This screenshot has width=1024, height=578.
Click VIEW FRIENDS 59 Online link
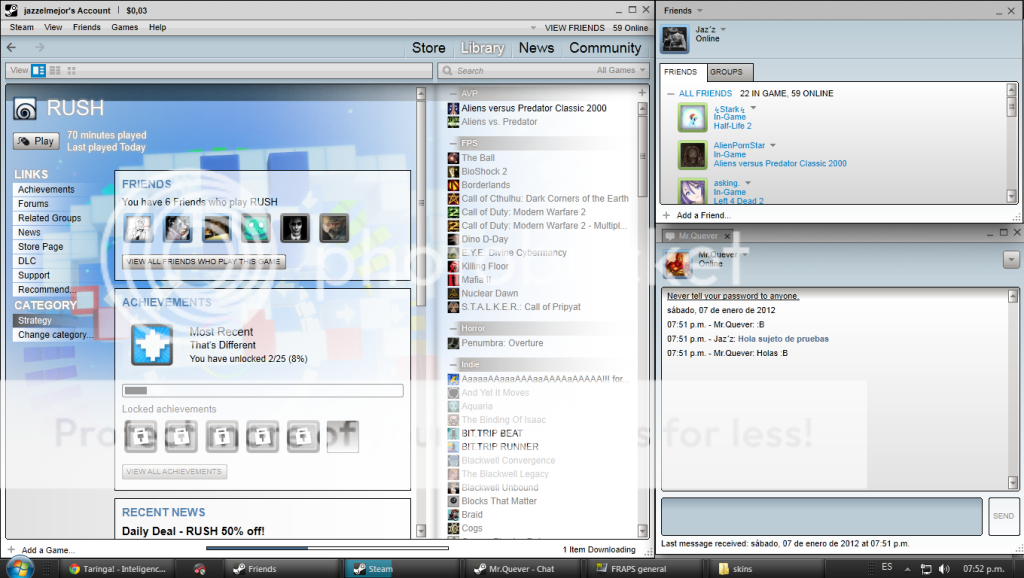[x=596, y=28]
